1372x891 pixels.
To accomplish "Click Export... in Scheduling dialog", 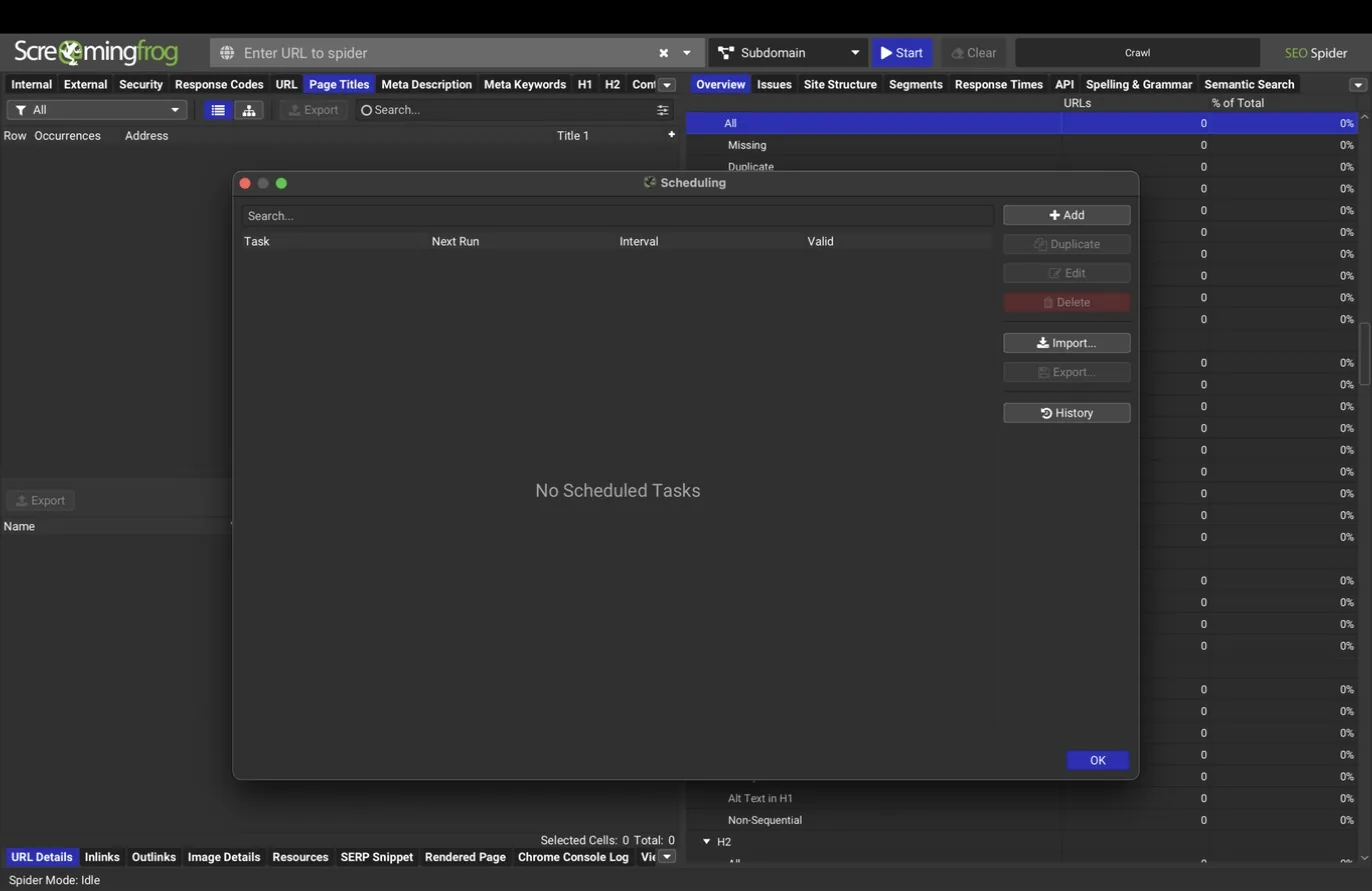I will [1067, 372].
